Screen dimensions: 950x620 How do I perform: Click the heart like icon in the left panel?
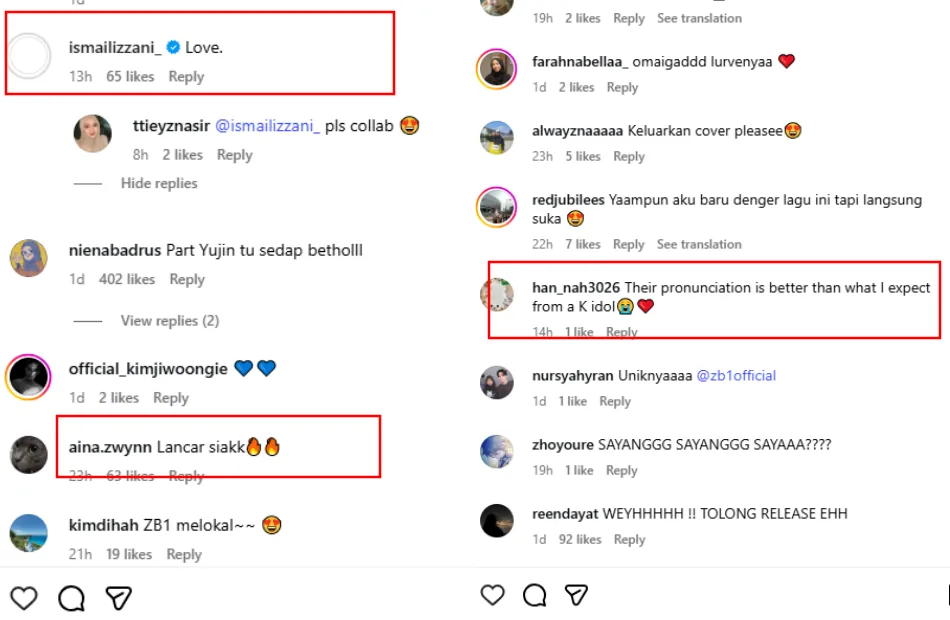[x=23, y=598]
